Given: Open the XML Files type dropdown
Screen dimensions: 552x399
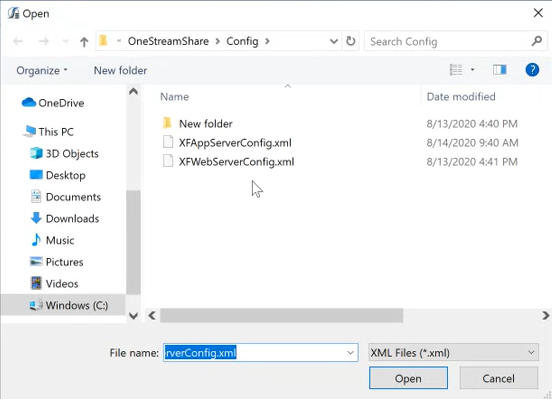Looking at the screenshot, I should [454, 352].
